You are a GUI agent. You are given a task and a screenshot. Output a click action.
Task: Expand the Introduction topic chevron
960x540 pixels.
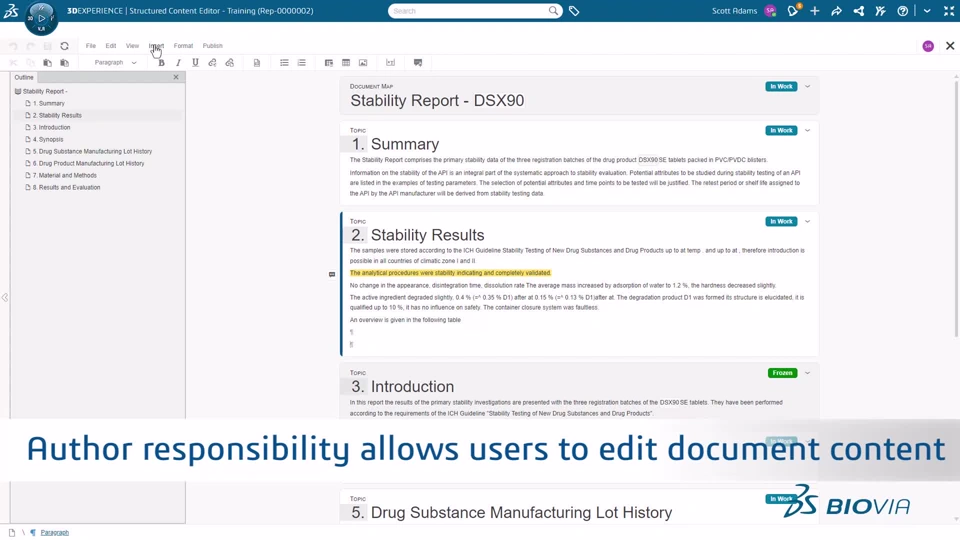(808, 373)
